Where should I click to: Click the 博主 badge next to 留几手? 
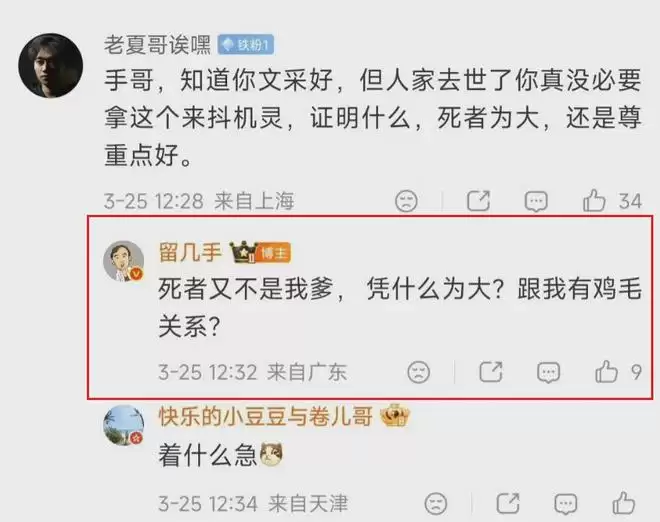coord(274,253)
